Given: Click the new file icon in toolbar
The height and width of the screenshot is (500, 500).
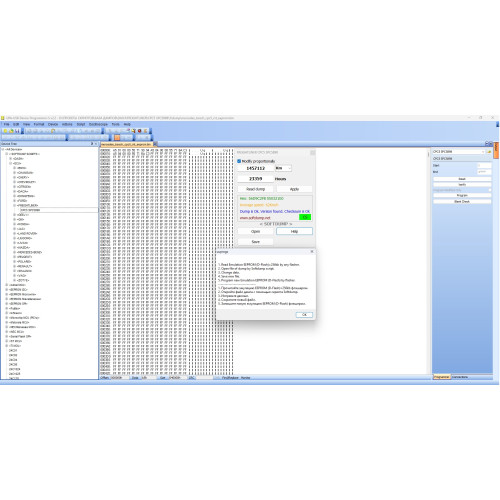Looking at the screenshot, I should (x=5, y=131).
